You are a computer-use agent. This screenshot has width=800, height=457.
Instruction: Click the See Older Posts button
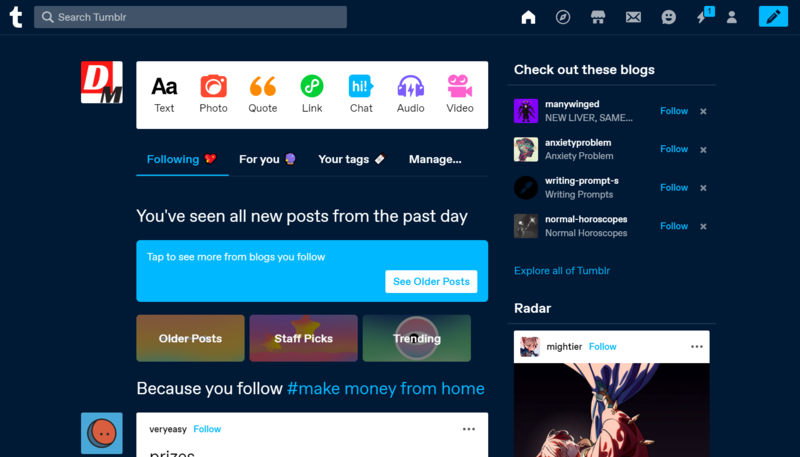coord(431,282)
